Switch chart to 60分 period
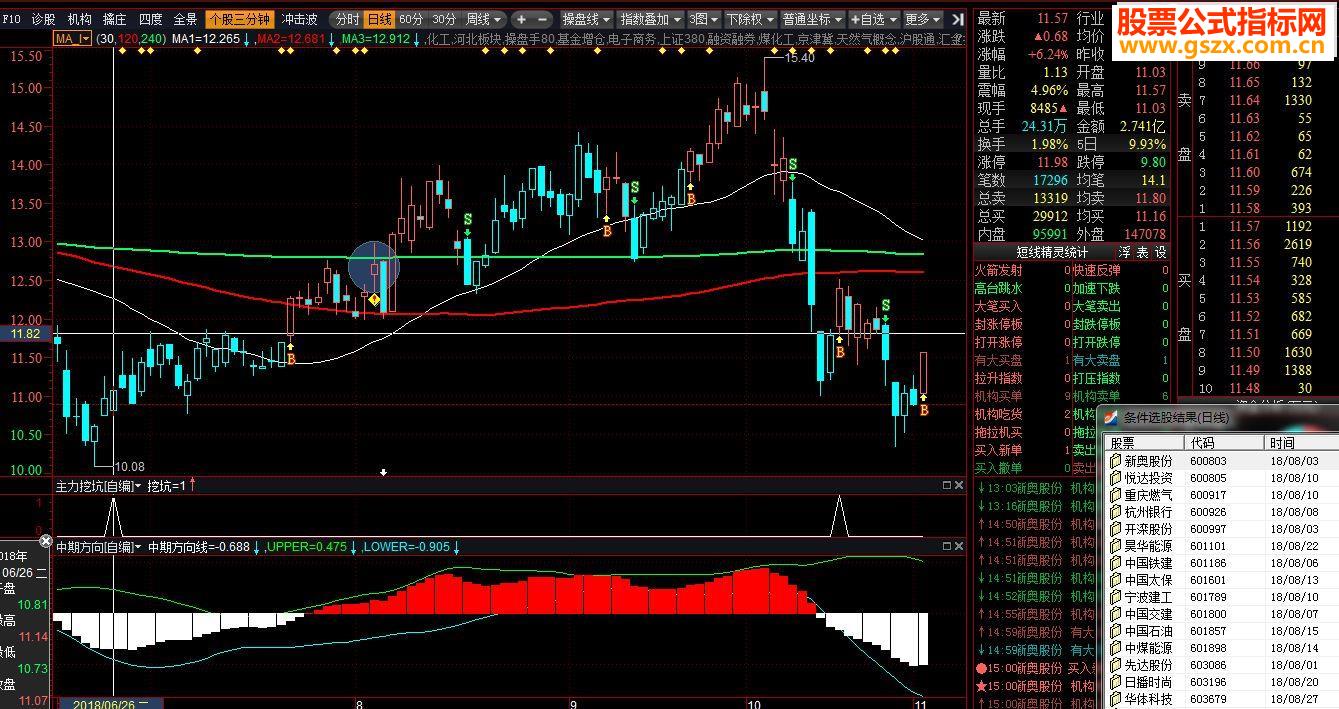 pos(411,19)
